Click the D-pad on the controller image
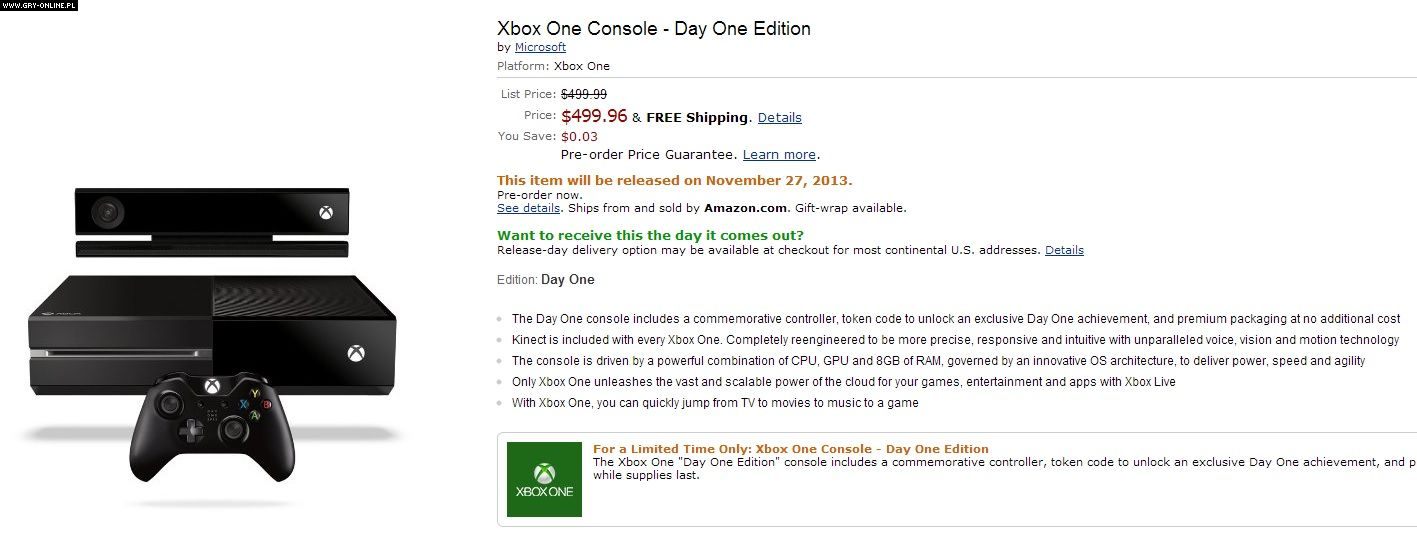The image size is (1417, 543). pyautogui.click(x=189, y=431)
